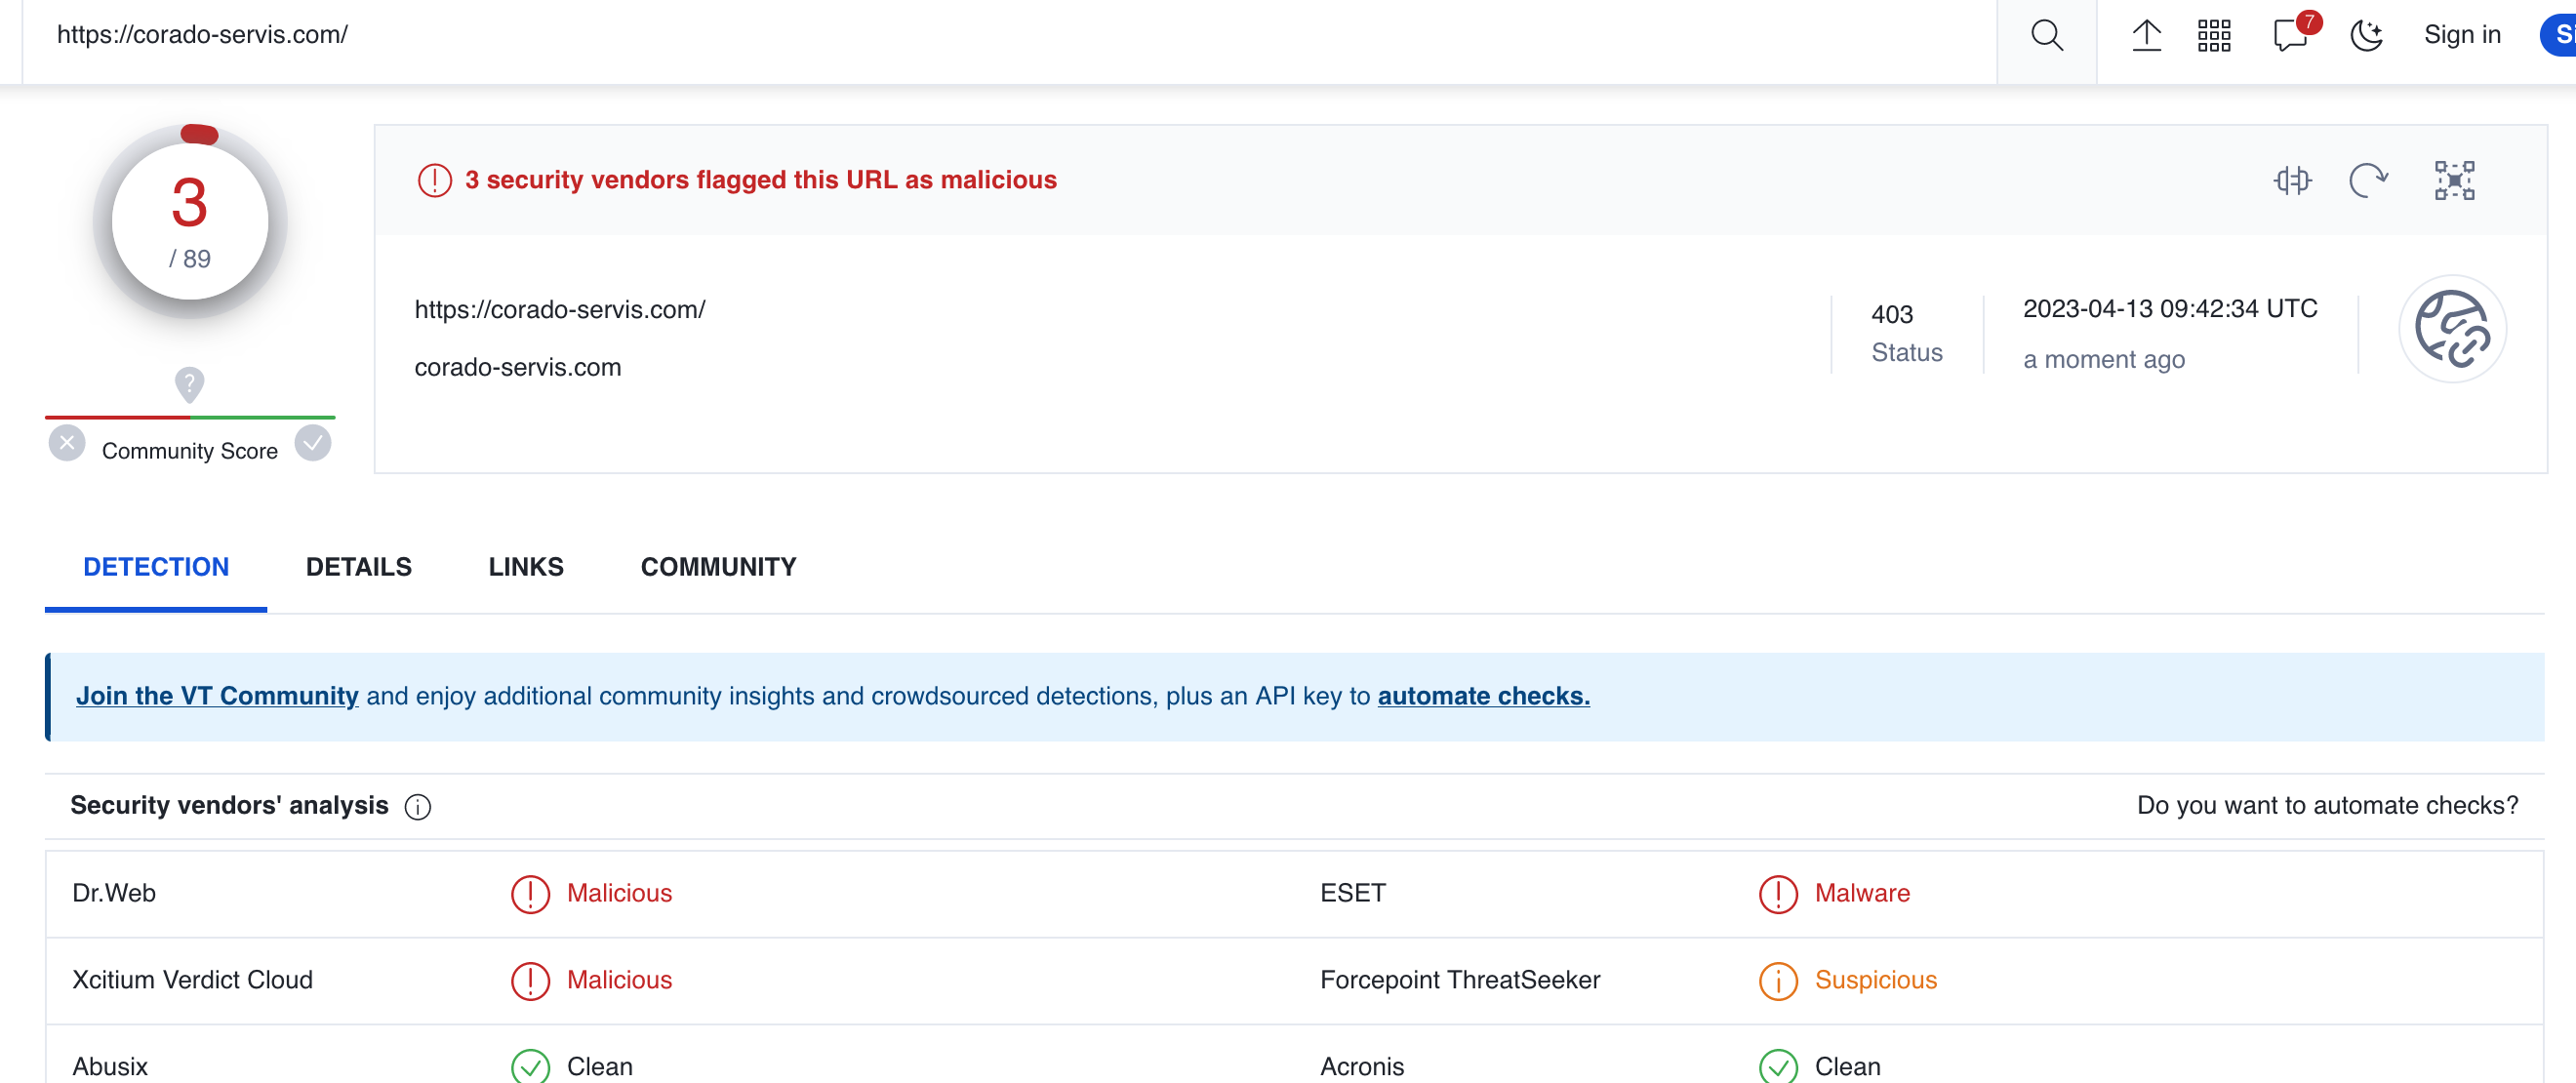This screenshot has height=1083, width=2576.
Task: Click the Acronis Clean check icon
Action: click(x=1778, y=1067)
